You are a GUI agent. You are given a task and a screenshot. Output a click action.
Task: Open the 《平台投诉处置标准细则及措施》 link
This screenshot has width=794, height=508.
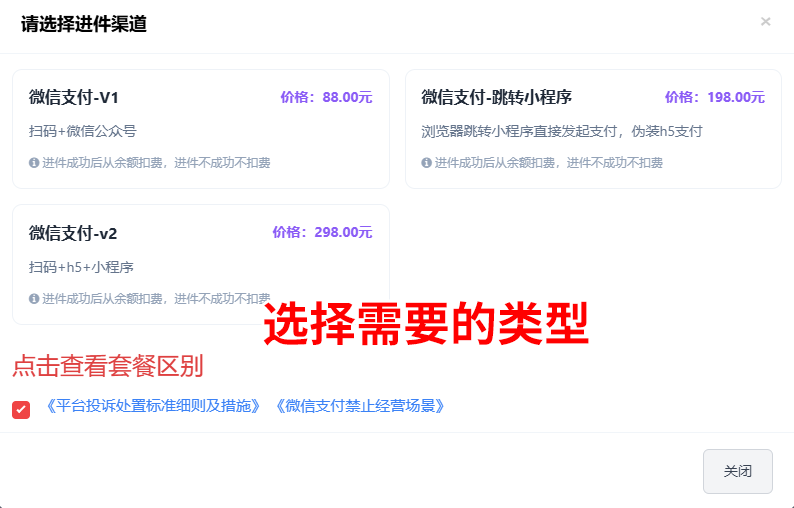point(152,406)
